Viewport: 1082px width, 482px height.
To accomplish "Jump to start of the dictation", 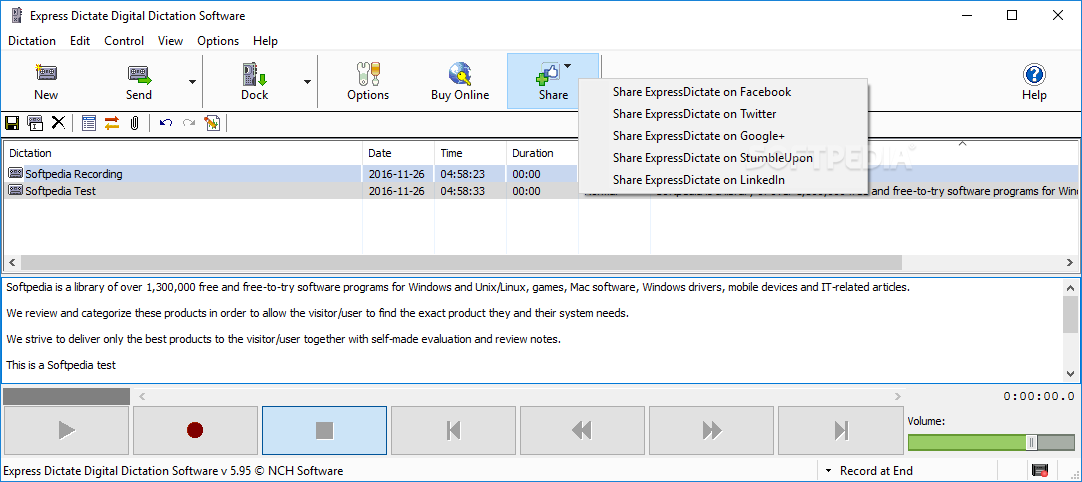I will tap(453, 431).
